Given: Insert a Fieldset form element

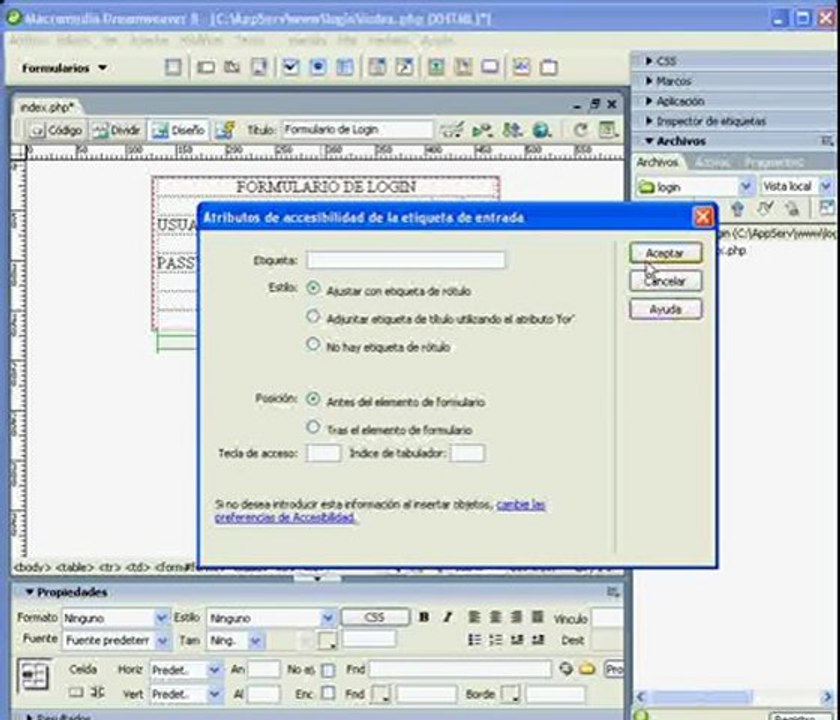Looking at the screenshot, I should (x=549, y=68).
